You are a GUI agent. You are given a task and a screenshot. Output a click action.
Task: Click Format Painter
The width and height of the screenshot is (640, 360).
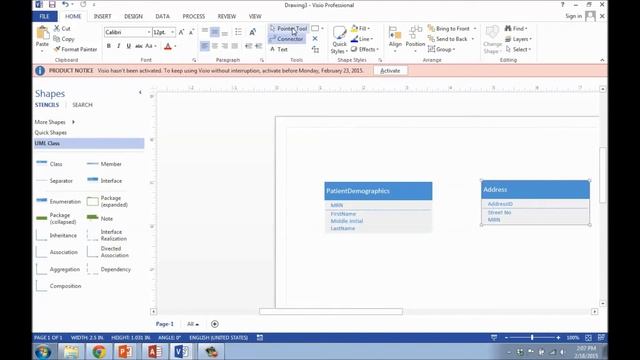76,49
